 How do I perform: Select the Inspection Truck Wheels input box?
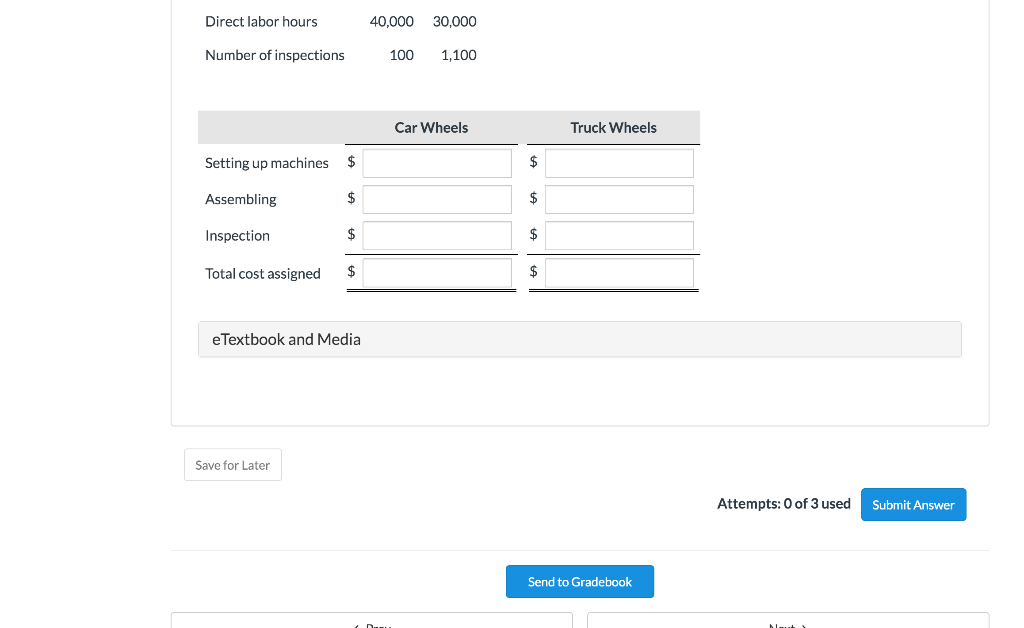pyautogui.click(x=619, y=236)
